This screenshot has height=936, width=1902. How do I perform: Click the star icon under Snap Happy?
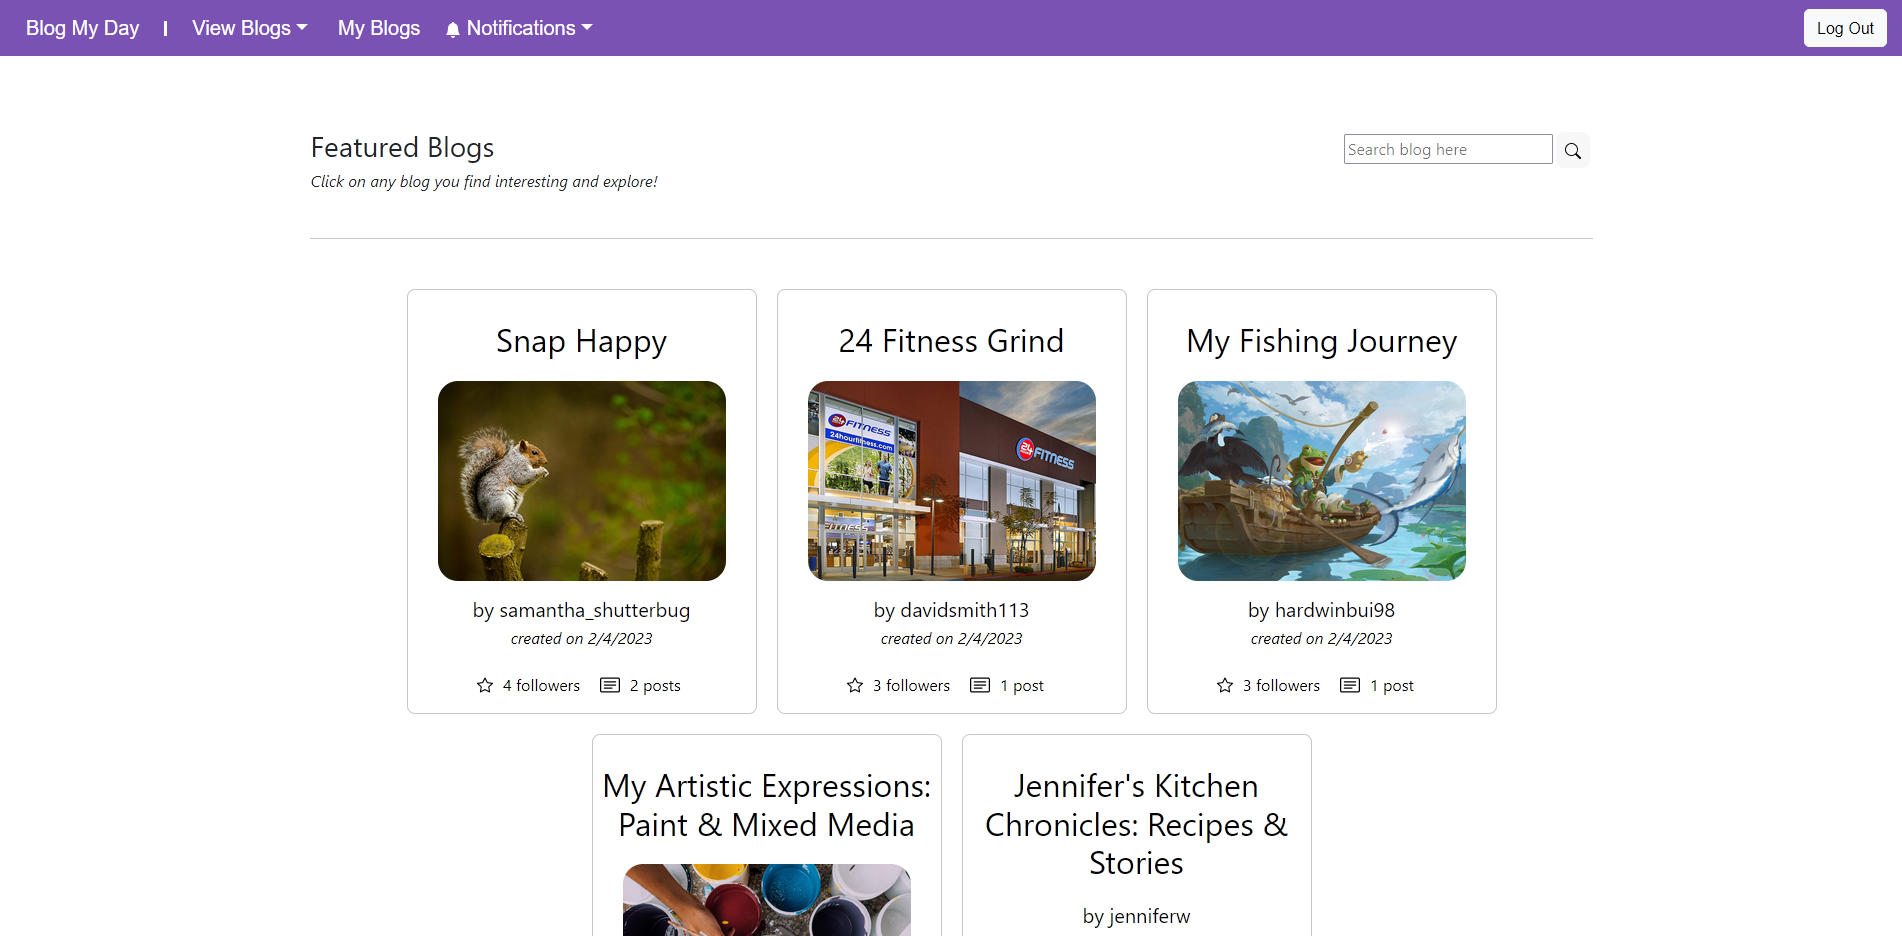[484, 685]
